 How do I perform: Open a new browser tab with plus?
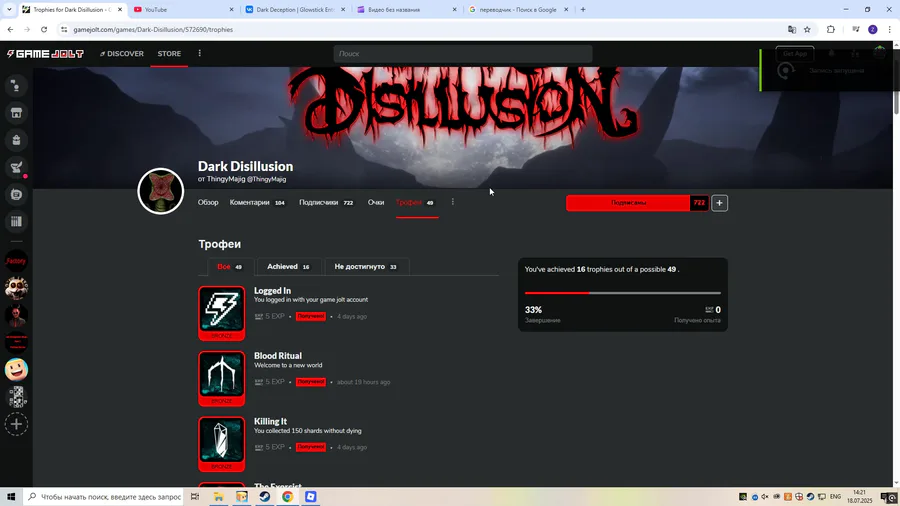pyautogui.click(x=583, y=10)
